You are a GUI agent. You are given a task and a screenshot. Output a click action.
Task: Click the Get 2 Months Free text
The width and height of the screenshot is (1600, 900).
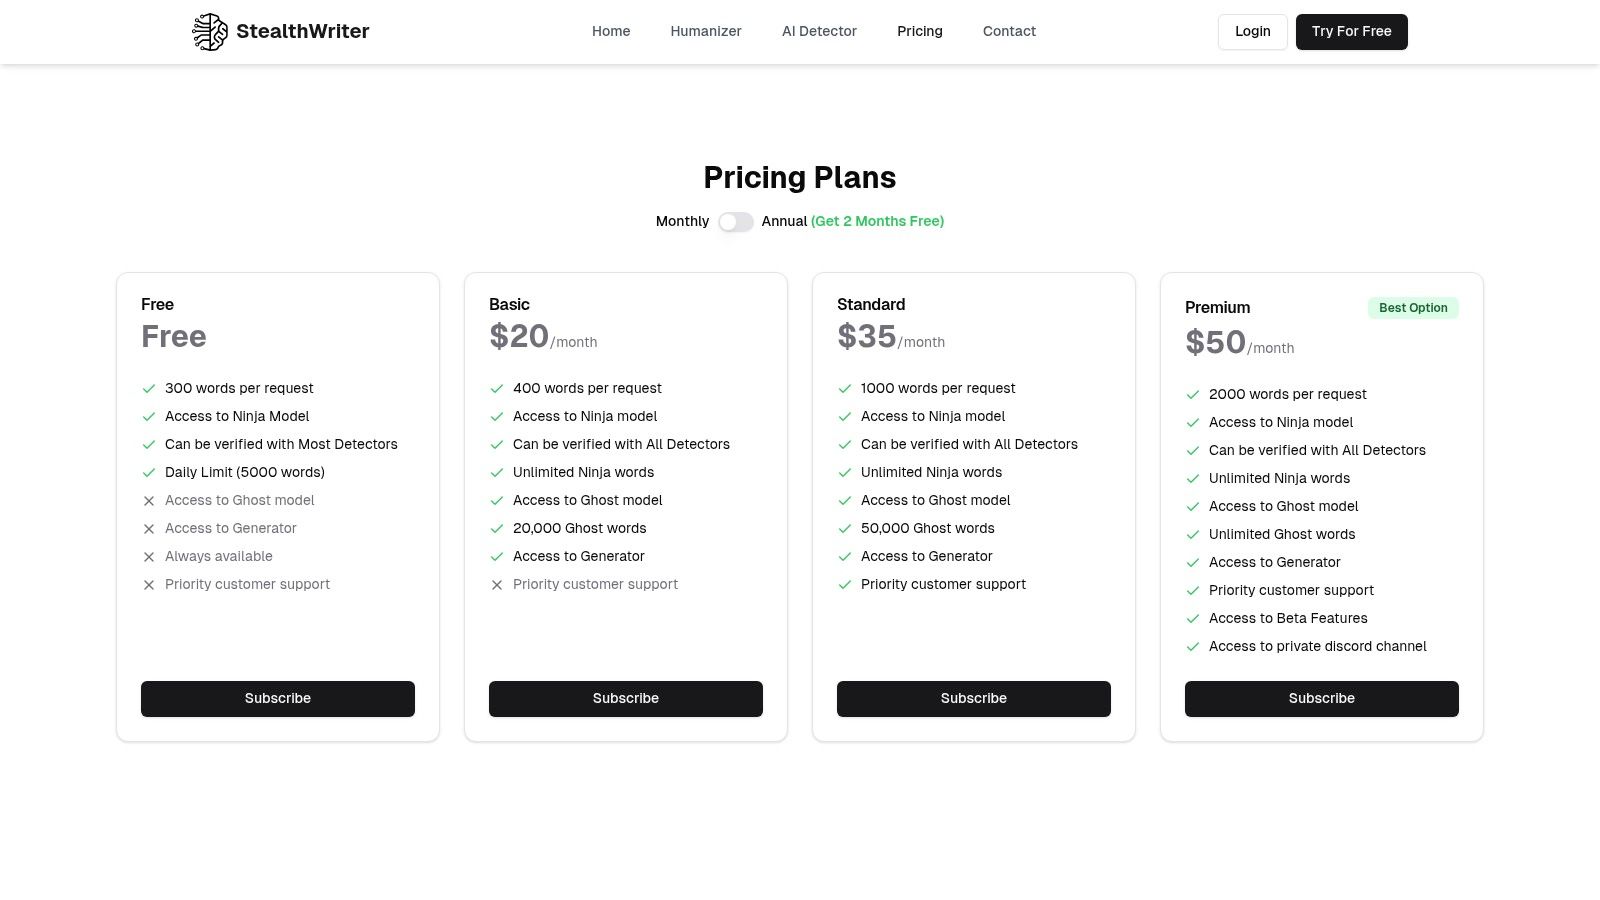(877, 222)
